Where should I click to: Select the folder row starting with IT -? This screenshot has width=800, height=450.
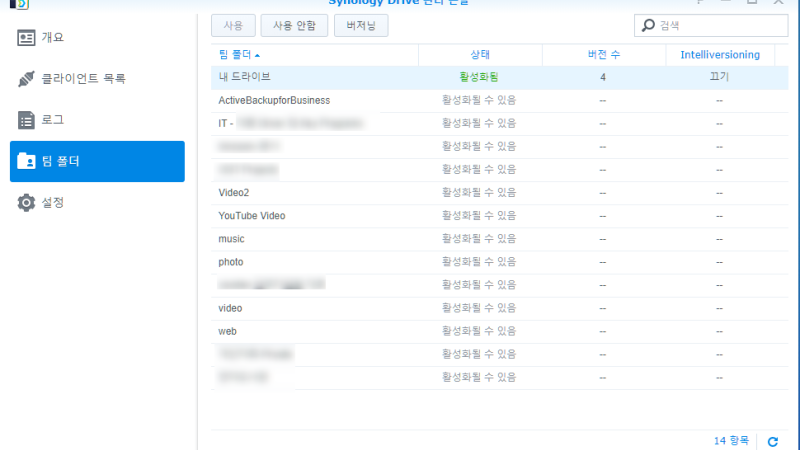point(499,123)
